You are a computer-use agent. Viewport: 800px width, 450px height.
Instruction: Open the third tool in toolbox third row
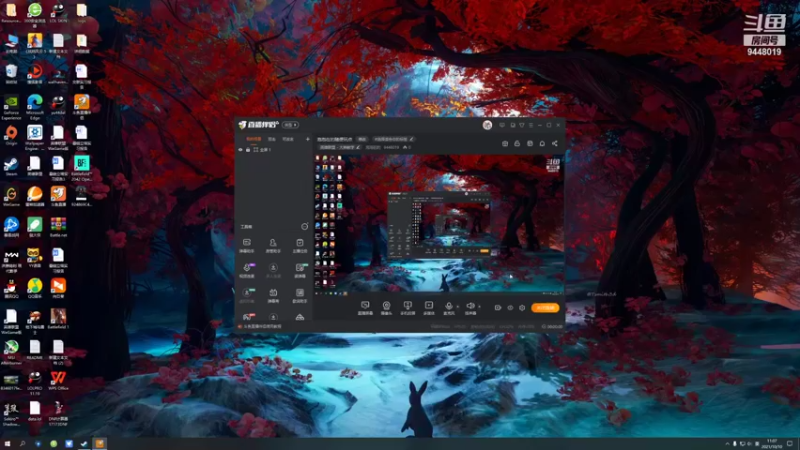point(299,295)
